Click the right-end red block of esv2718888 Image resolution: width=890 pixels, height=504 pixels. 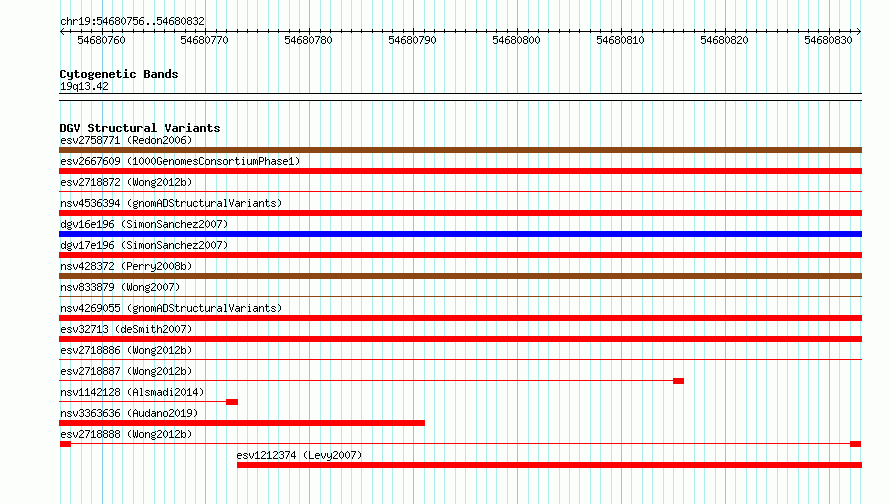[855, 444]
